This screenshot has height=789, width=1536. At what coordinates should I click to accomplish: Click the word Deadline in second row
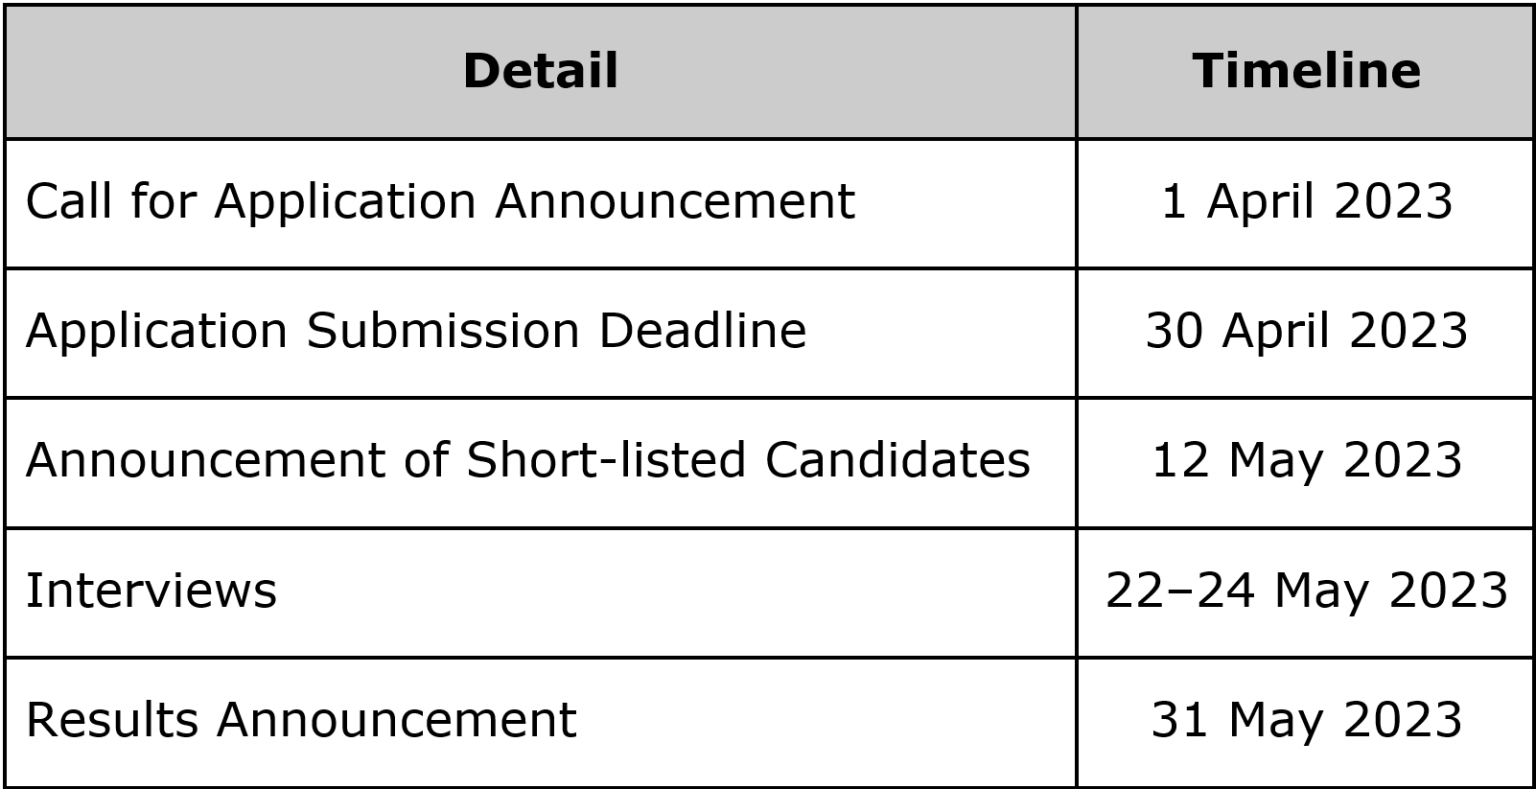coord(703,332)
